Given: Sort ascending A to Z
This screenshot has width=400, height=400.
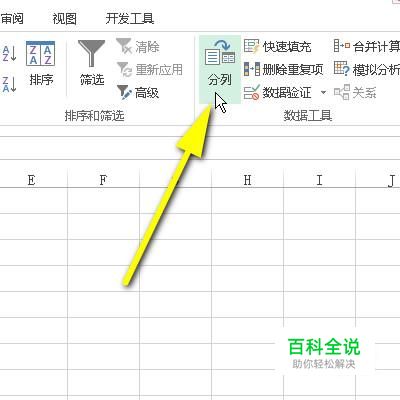Looking at the screenshot, I should coord(9,54).
